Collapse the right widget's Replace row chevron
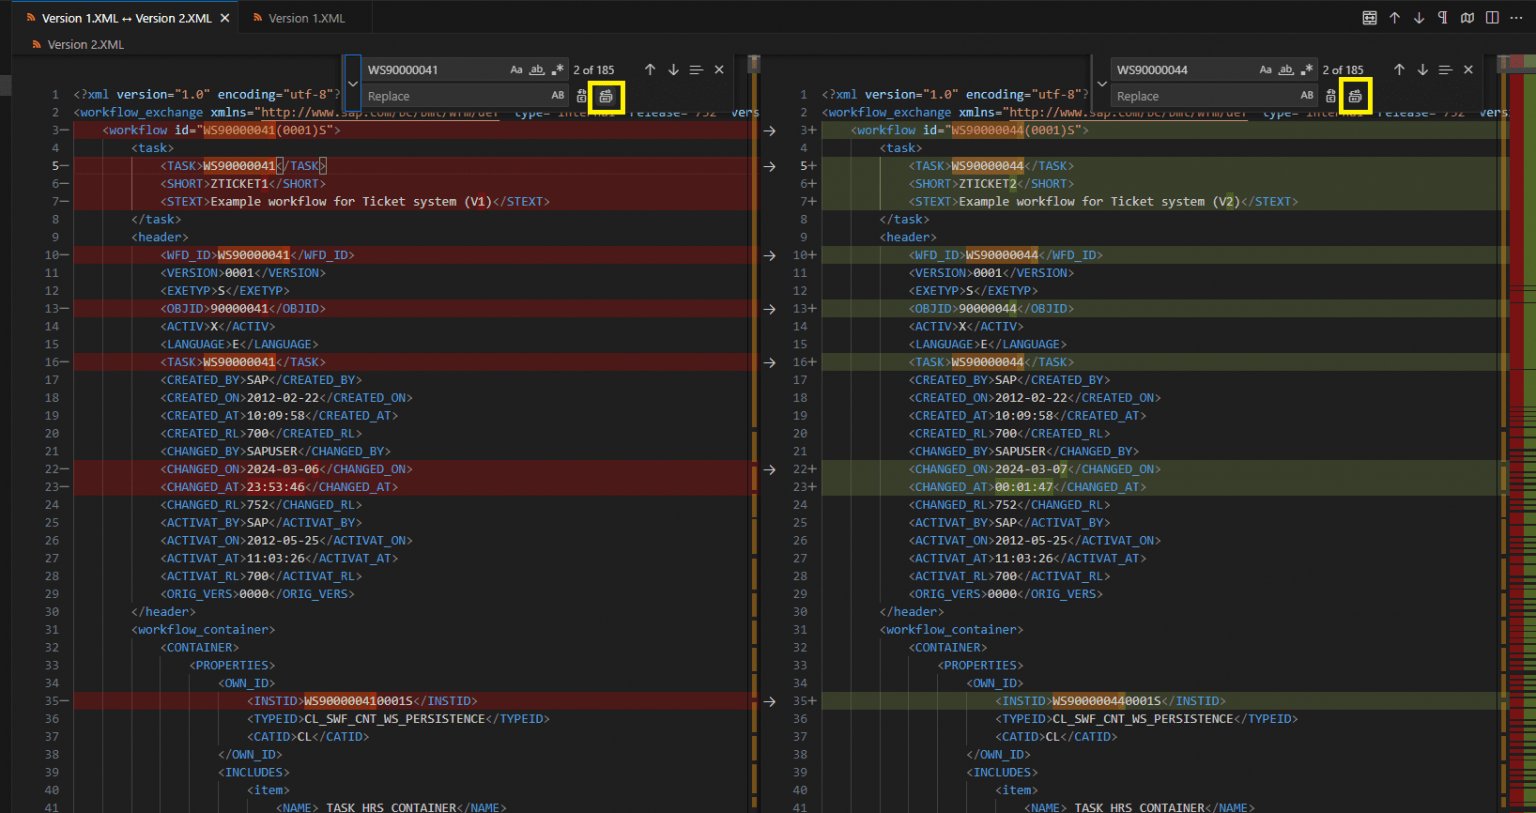This screenshot has width=1536, height=813. [x=1101, y=82]
